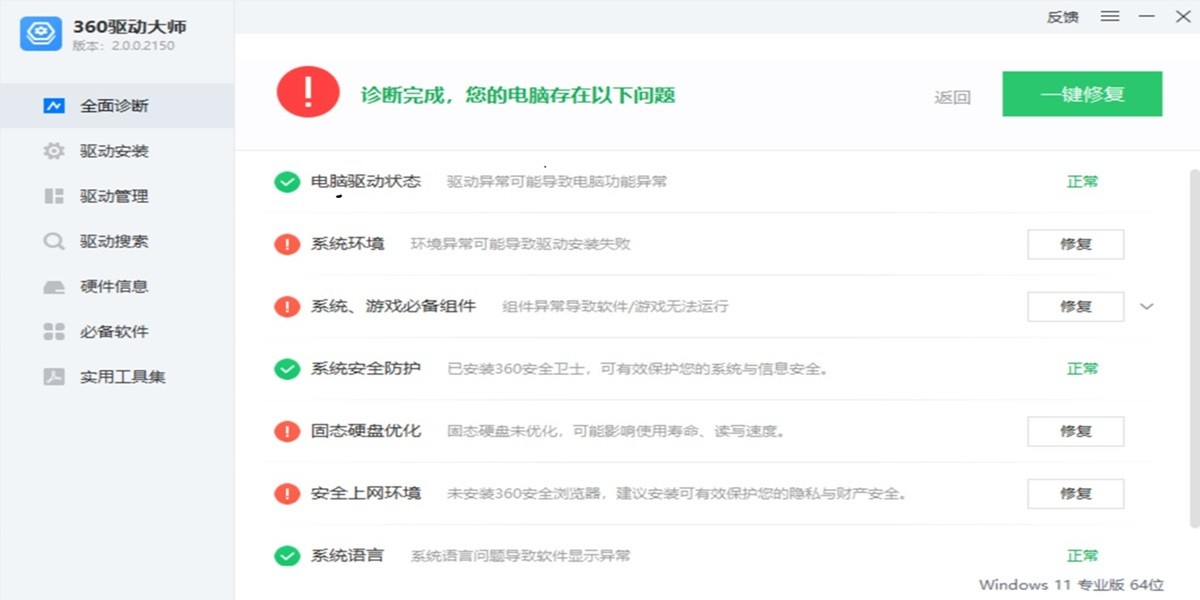Image resolution: width=1200 pixels, height=600 pixels.
Task: Click the green check beside 系统语言
Action: [286, 555]
